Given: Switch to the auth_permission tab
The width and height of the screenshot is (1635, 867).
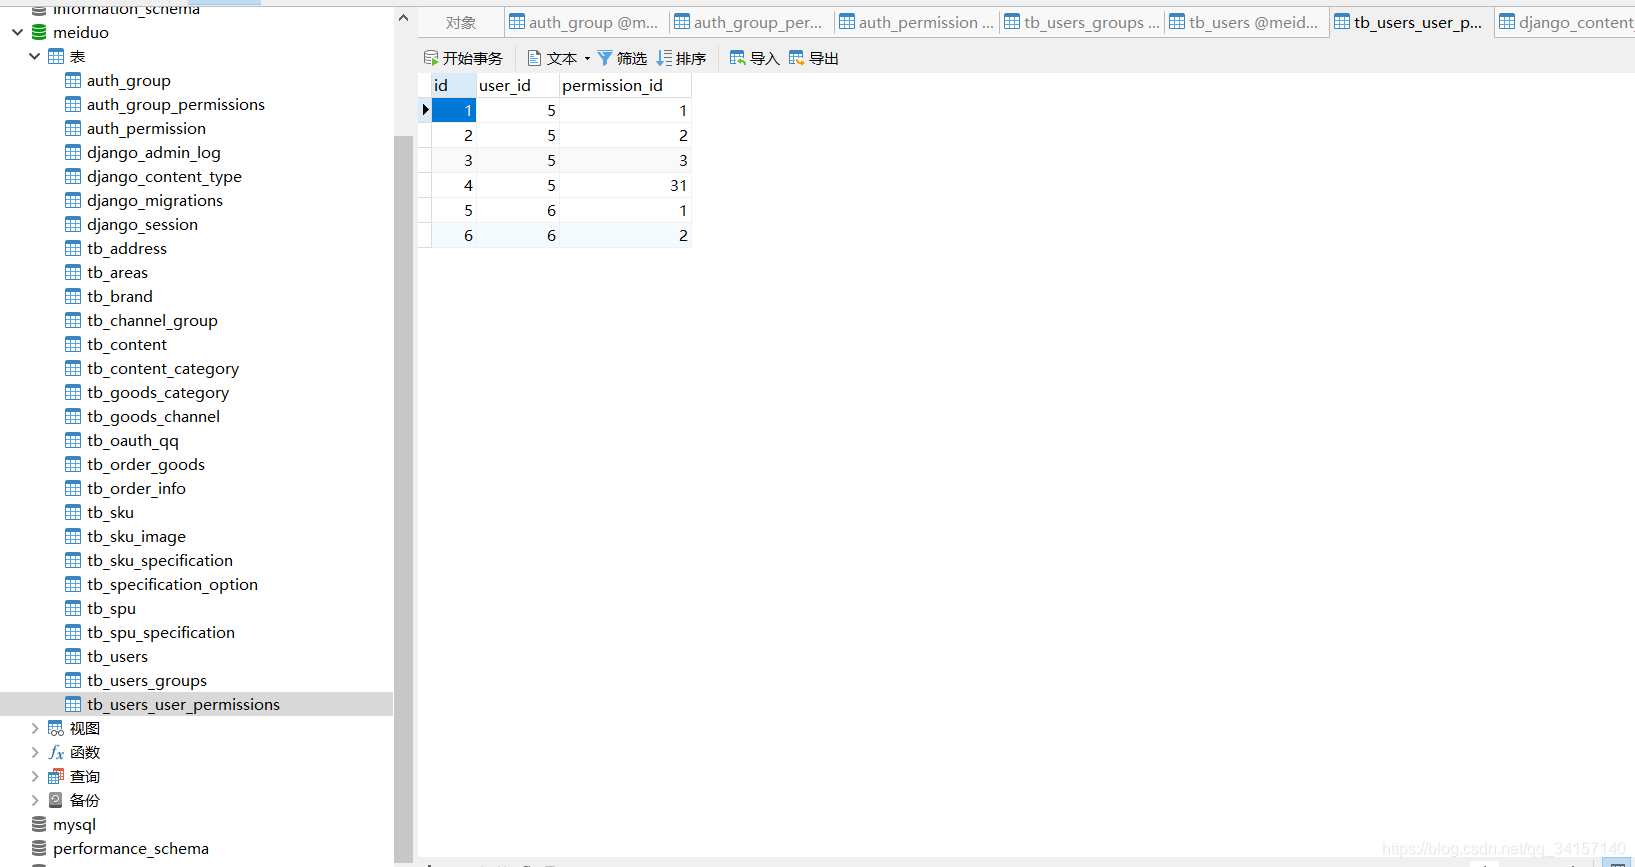Looking at the screenshot, I should point(915,22).
